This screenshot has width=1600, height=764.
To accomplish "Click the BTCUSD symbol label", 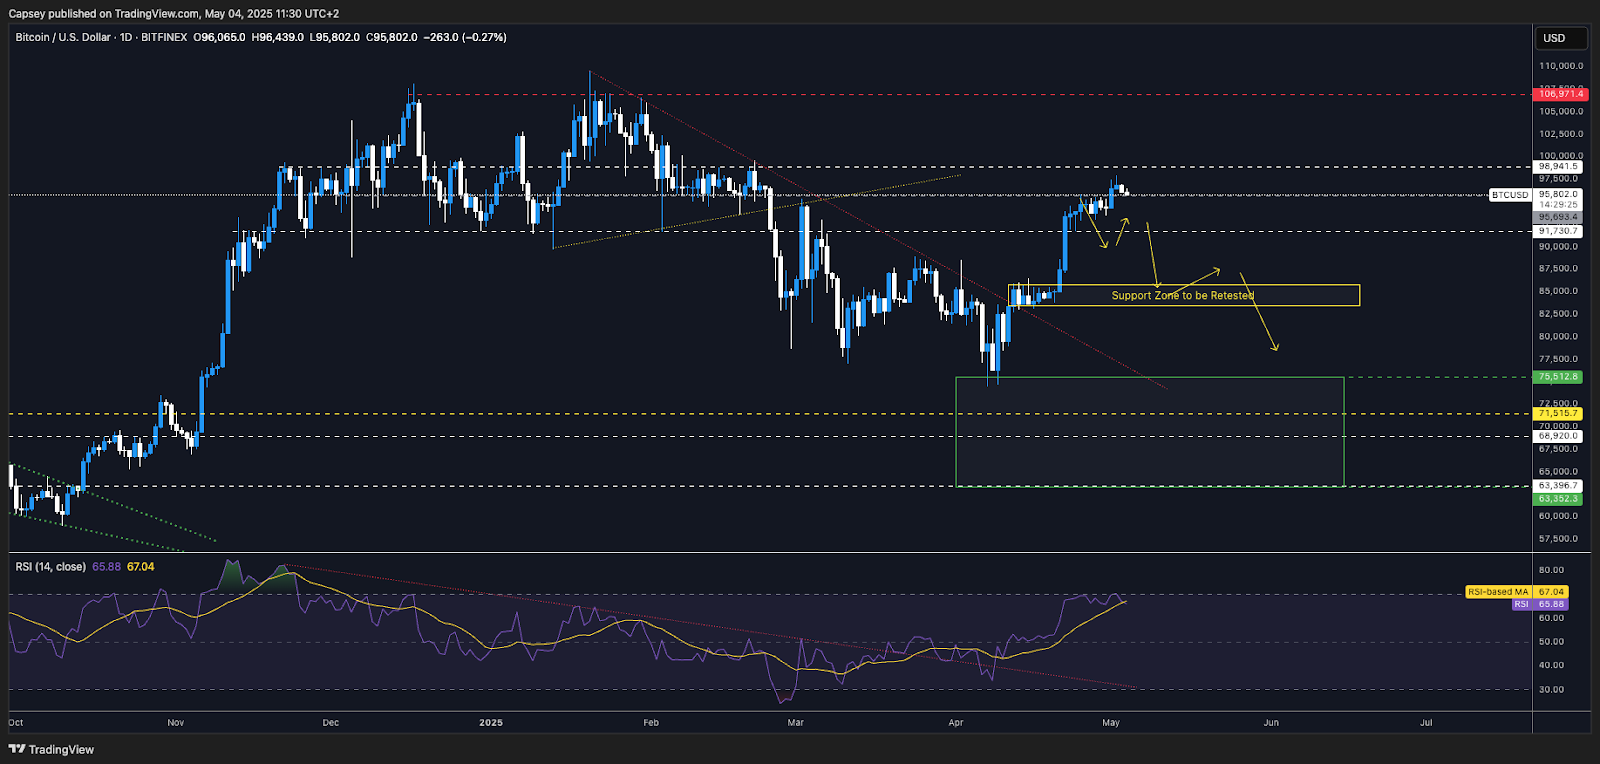I will [1510, 195].
